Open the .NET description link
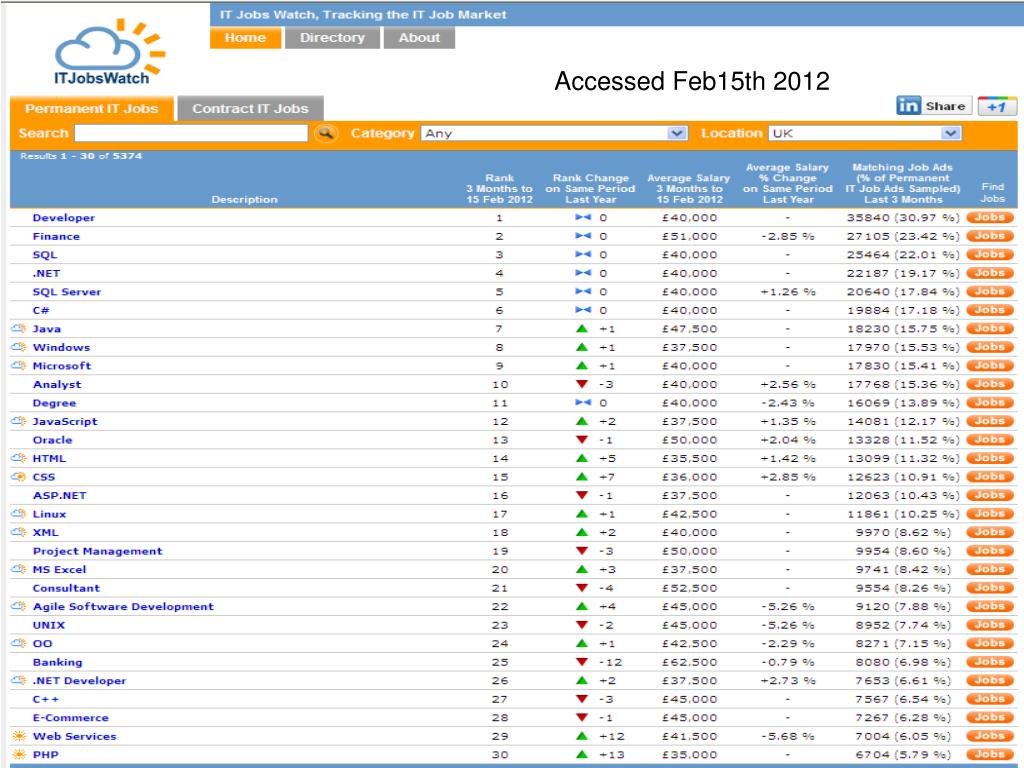This screenshot has height=768, width=1024. pos(46,273)
